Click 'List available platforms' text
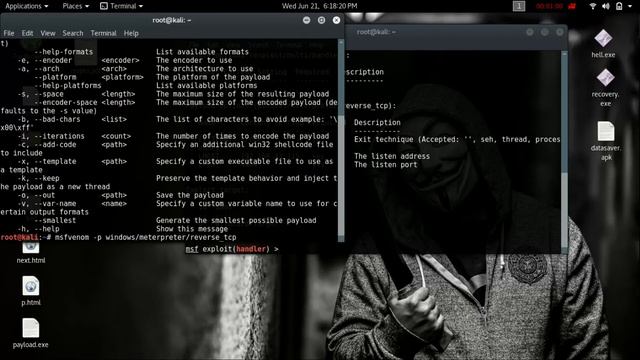The image size is (640, 360). (207, 85)
